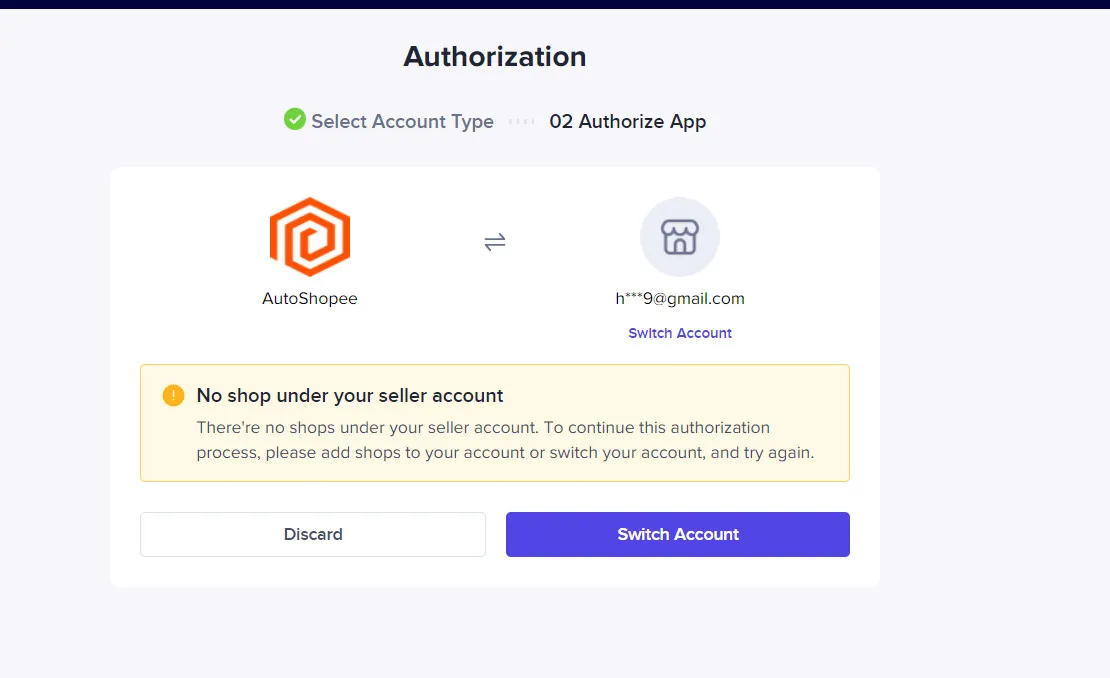
Task: Click the orange AutoShopee hexagon logo
Action: pos(309,237)
